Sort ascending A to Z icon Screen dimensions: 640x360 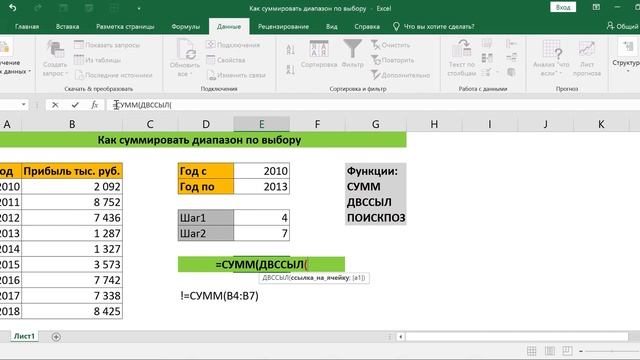[291, 50]
